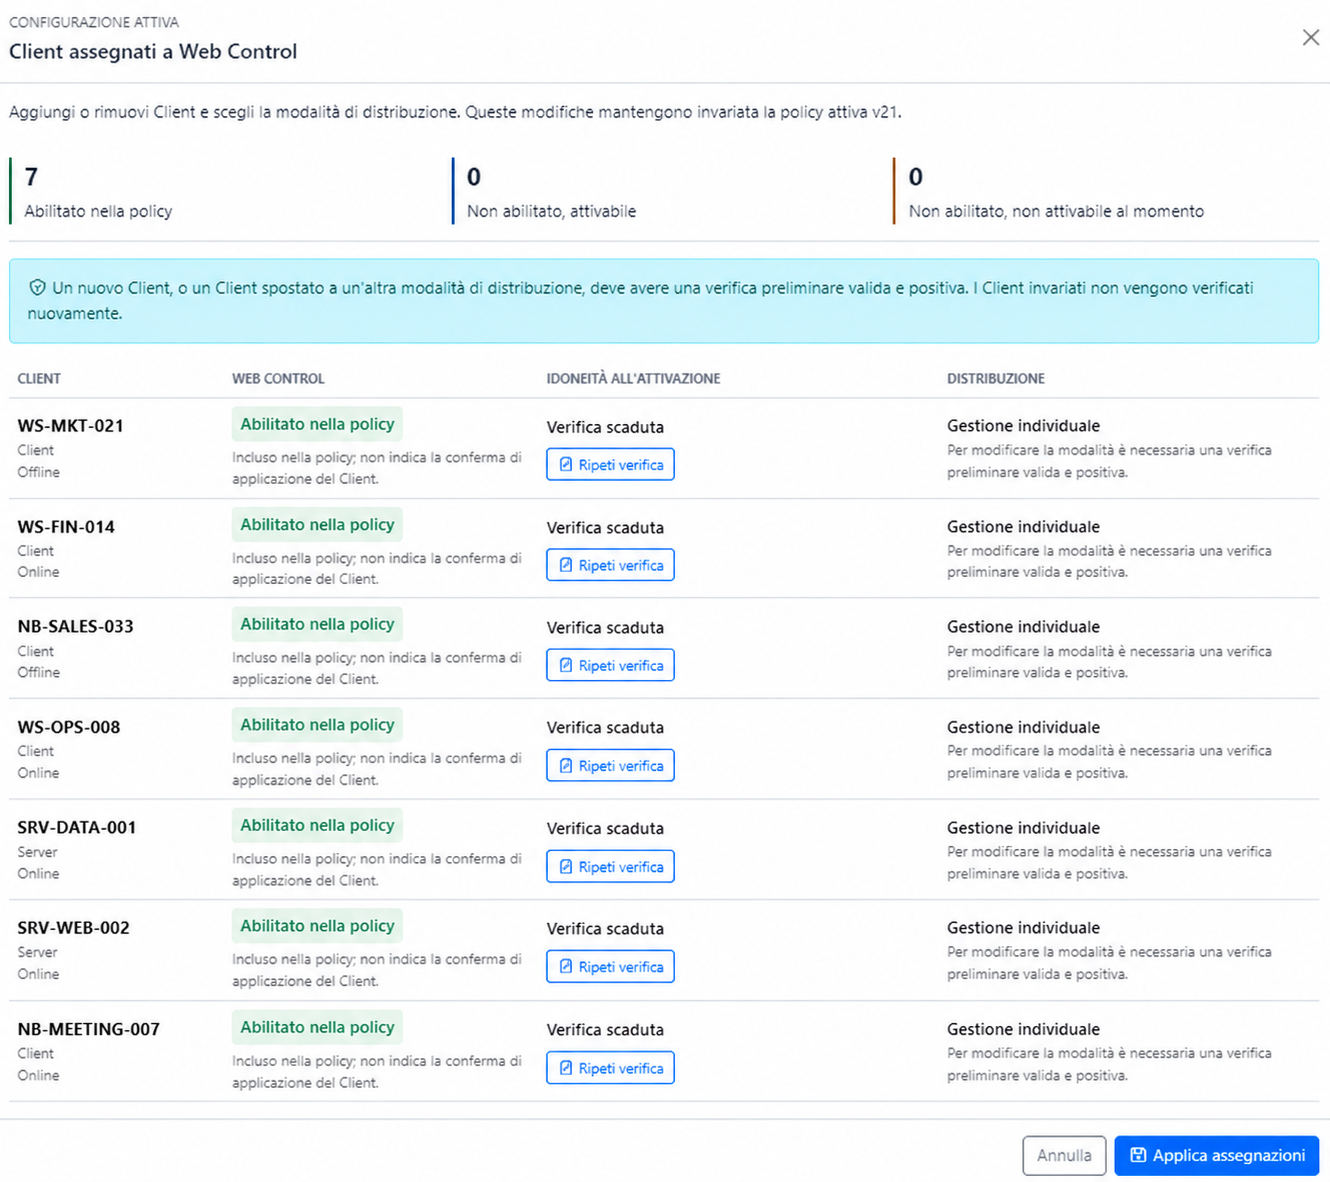Image resolution: width=1330 pixels, height=1182 pixels.
Task: Click the NB-MEETING-007 client name
Action: tap(89, 1030)
